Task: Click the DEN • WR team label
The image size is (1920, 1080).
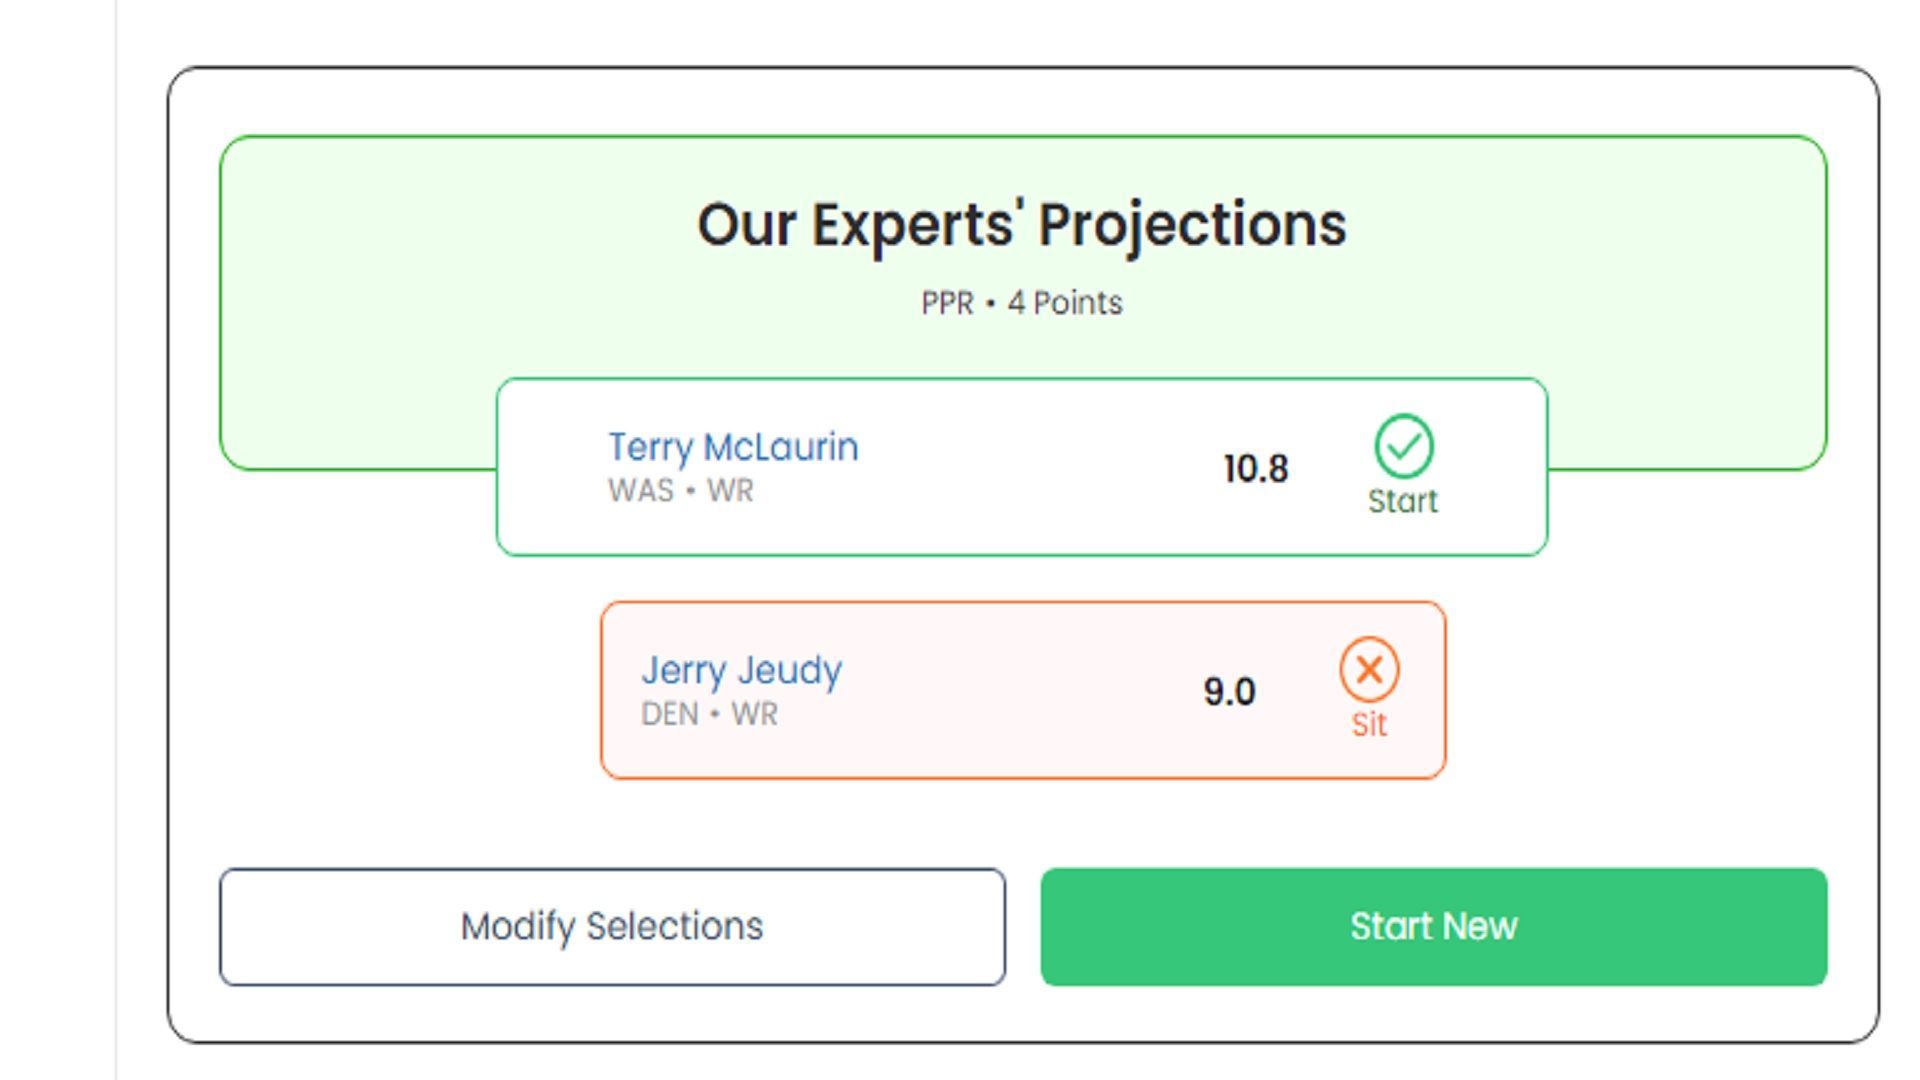Action: 708,714
